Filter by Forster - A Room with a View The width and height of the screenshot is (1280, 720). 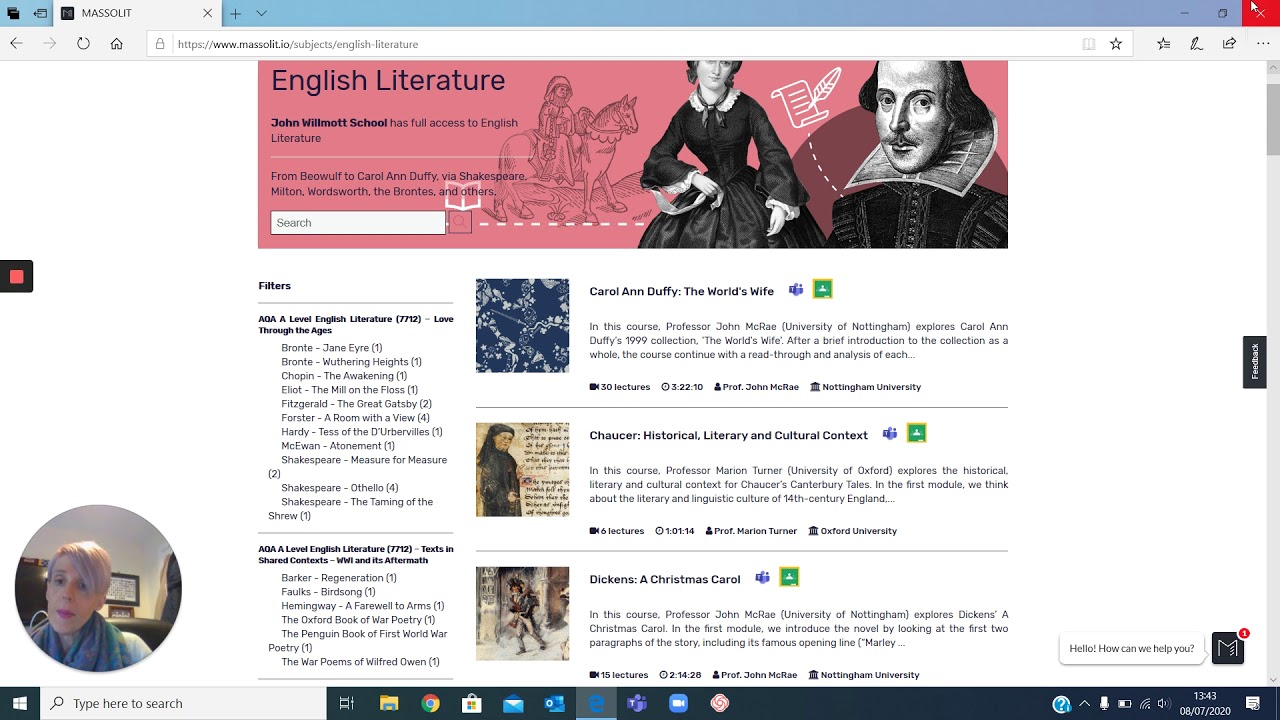355,418
